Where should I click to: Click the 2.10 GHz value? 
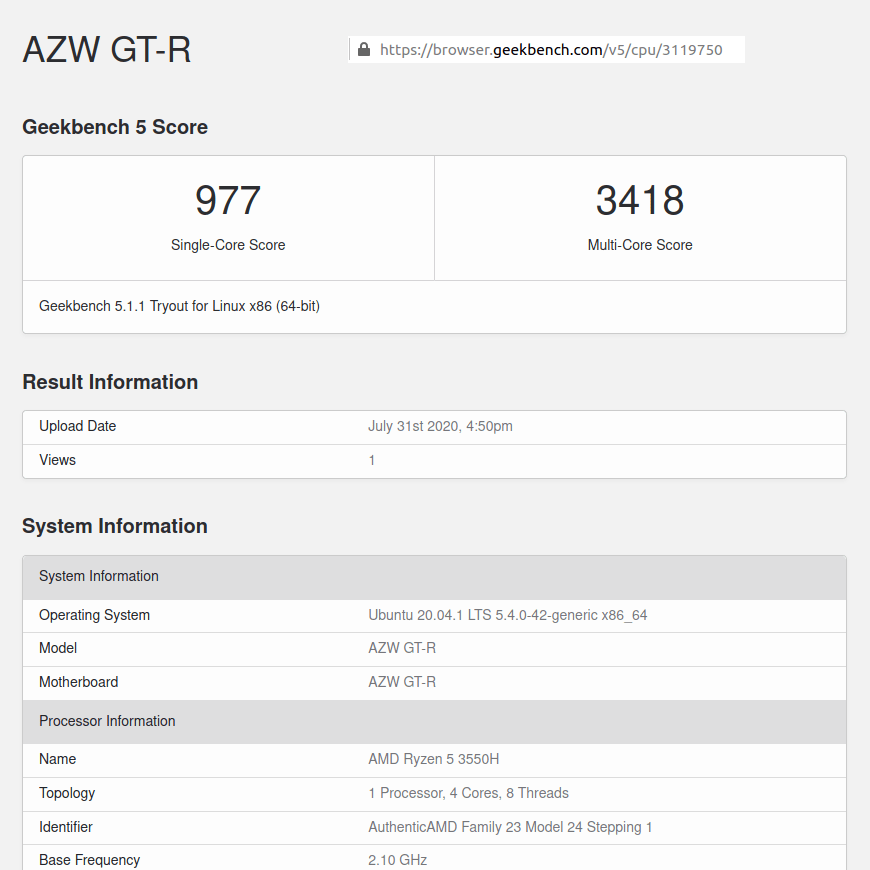pyautogui.click(x=398, y=860)
